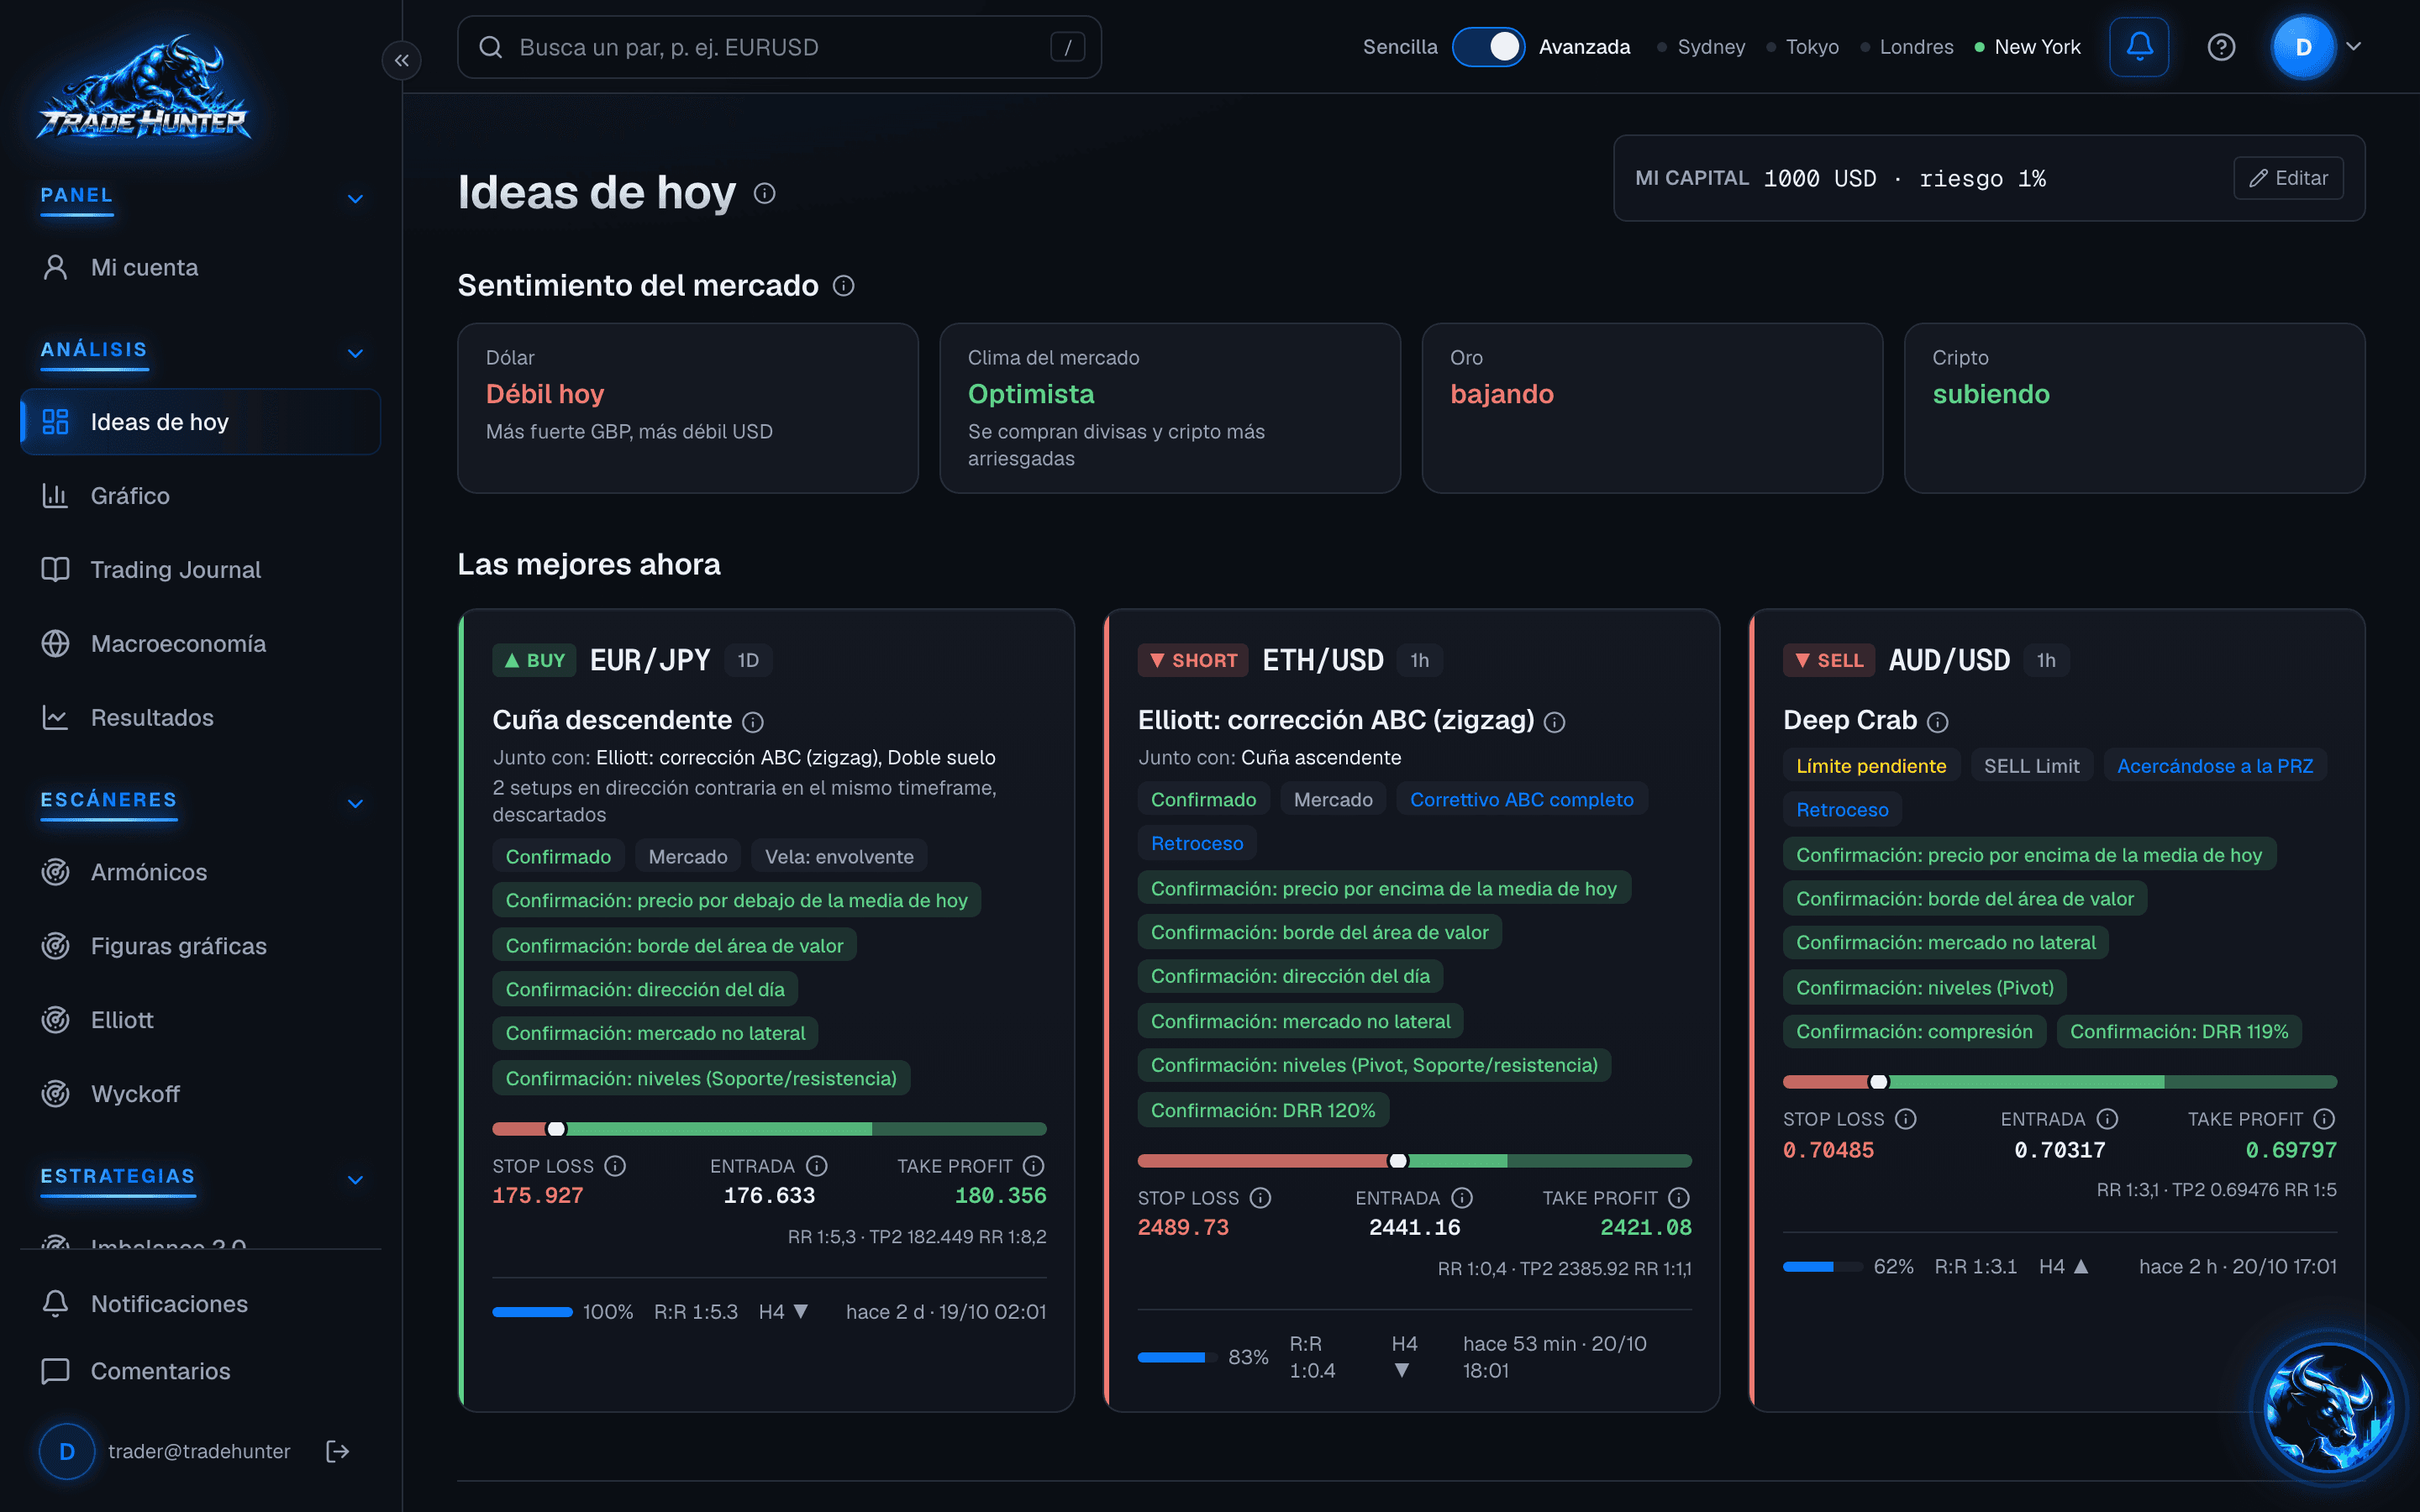The image size is (2420, 1512).
Task: Click the Stop Loss info icon on the ETH/USD card
Action: point(1260,1198)
